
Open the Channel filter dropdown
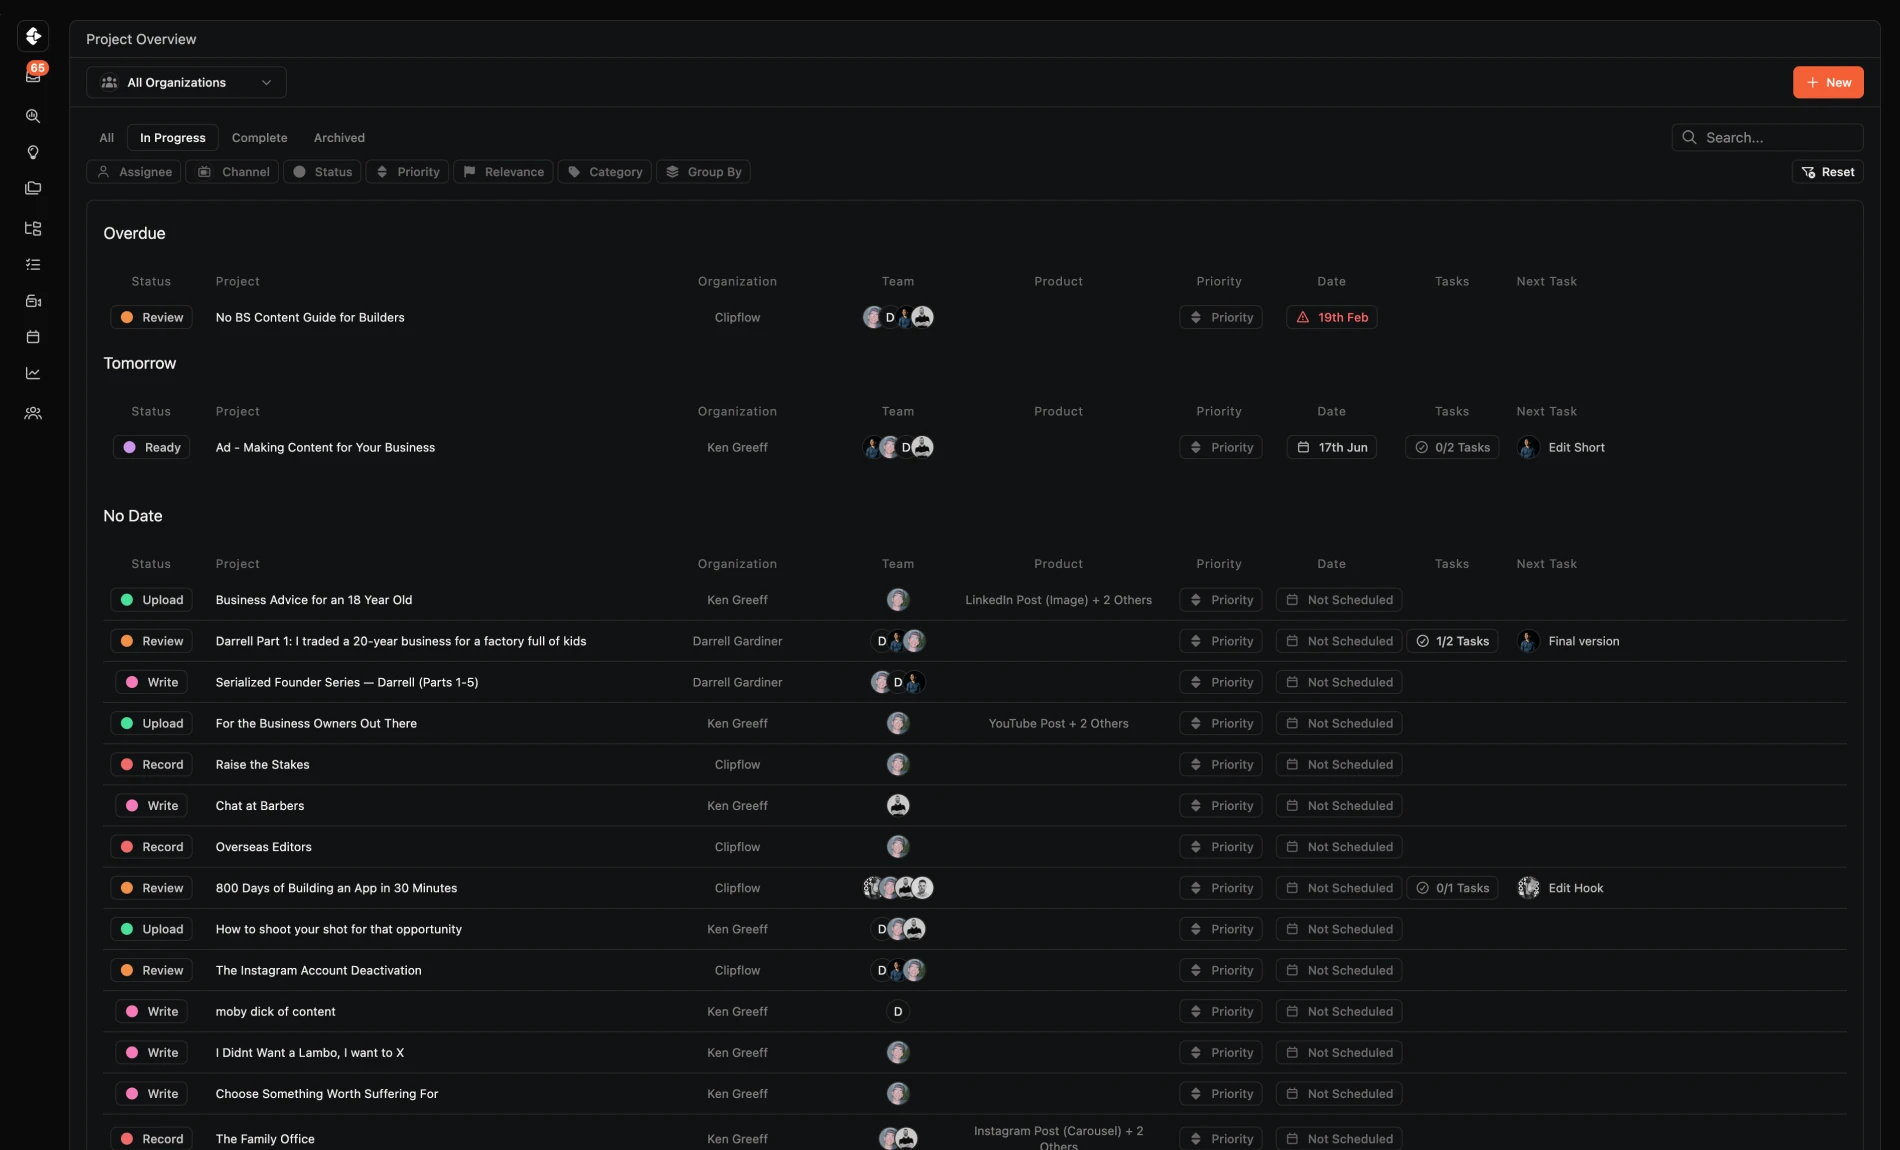[x=232, y=172]
